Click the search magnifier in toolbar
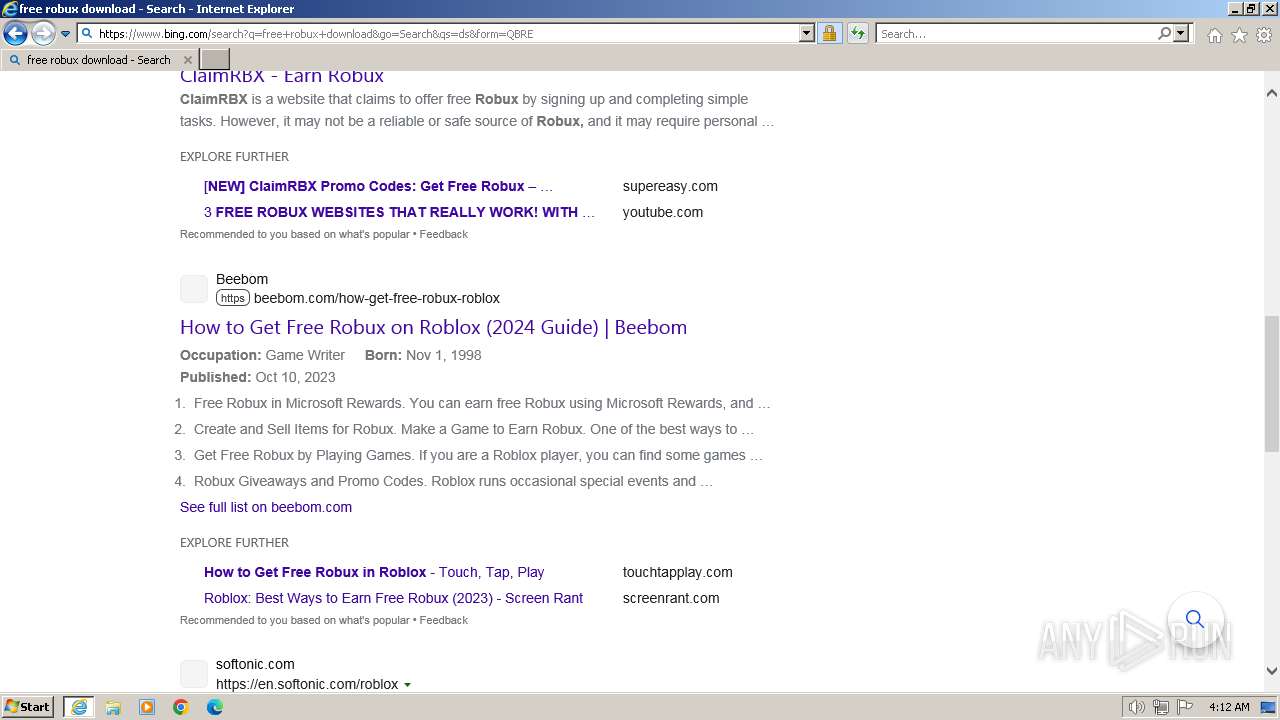Screen dimensions: 1280x720 tap(1164, 34)
